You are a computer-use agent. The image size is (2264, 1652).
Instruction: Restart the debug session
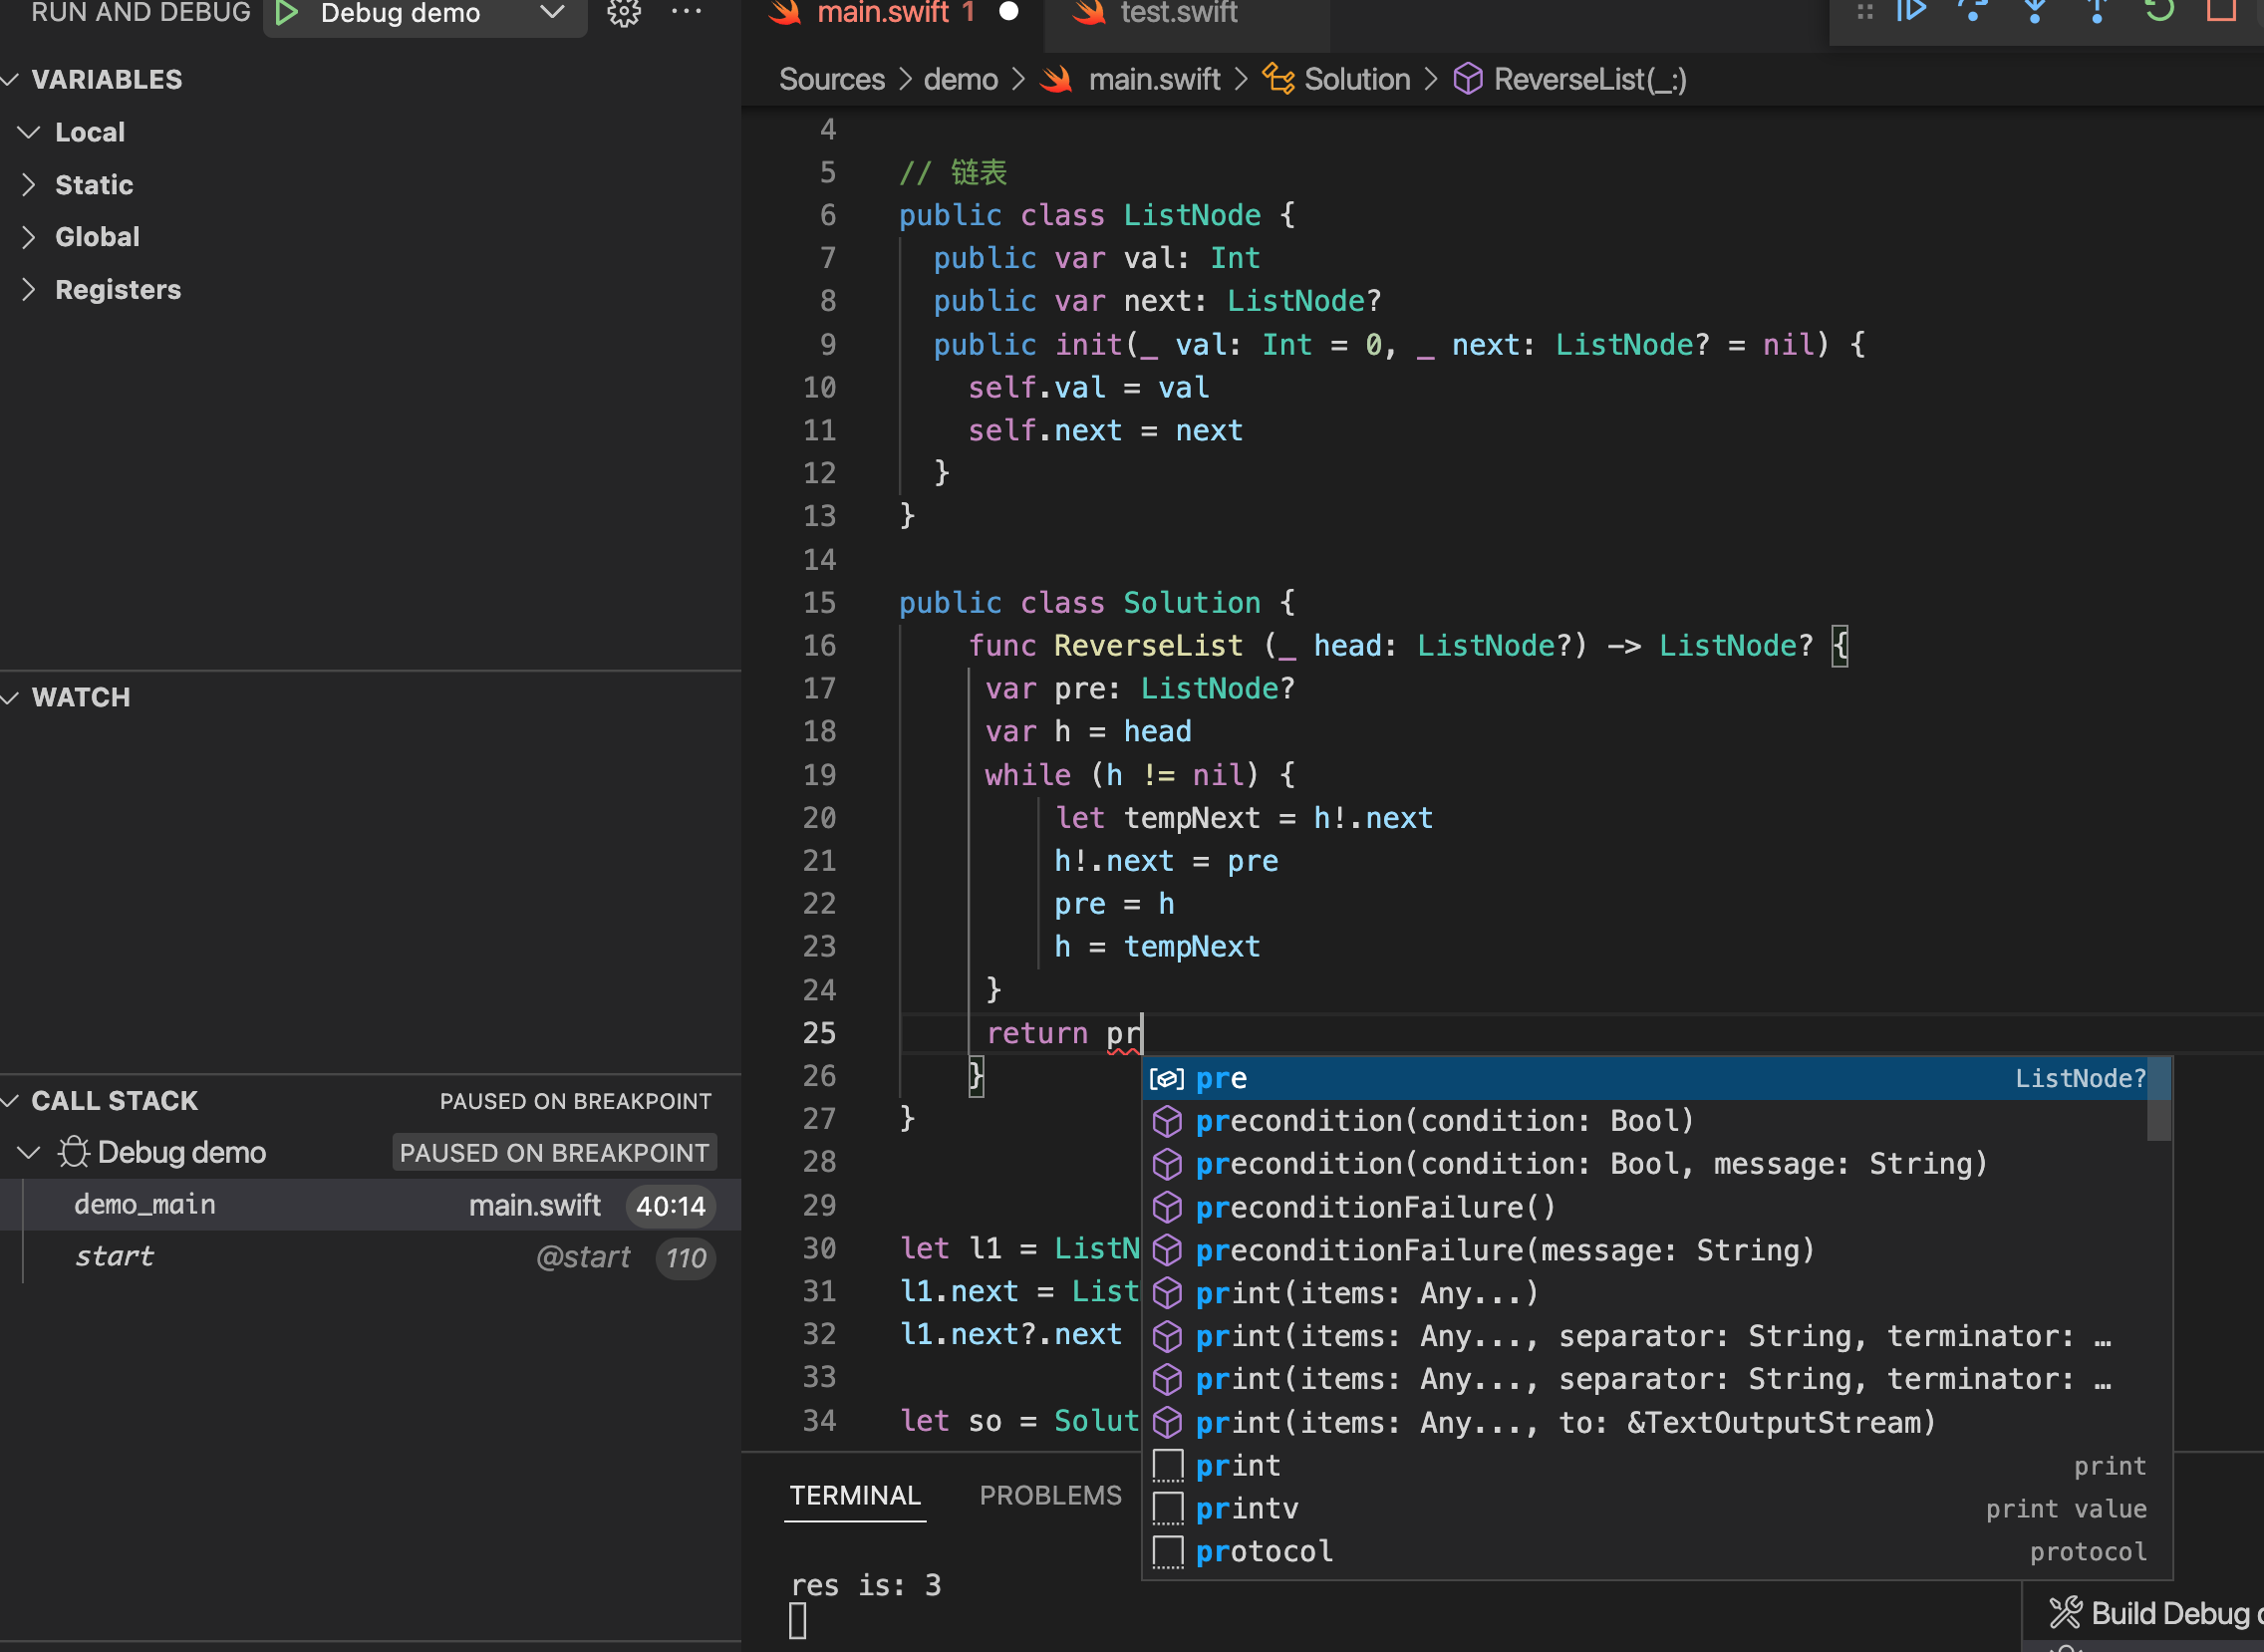(2157, 12)
